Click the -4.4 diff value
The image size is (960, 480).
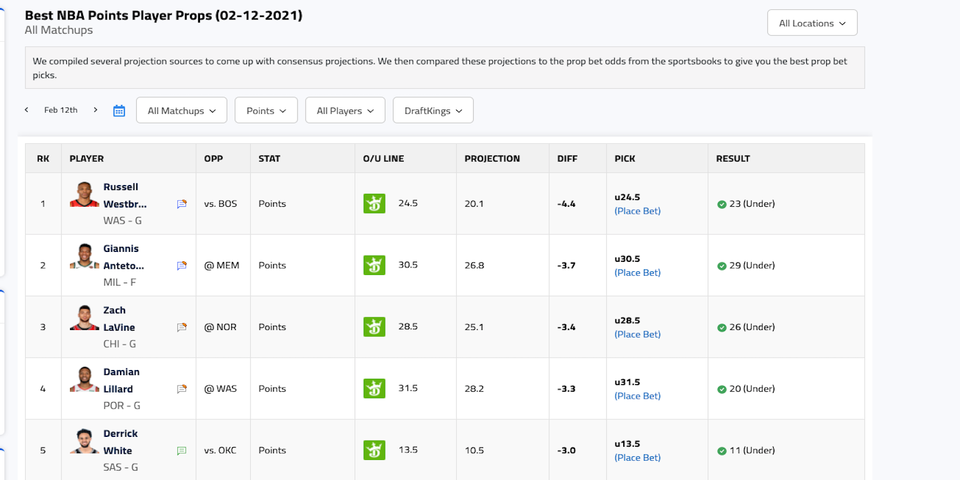tap(566, 204)
